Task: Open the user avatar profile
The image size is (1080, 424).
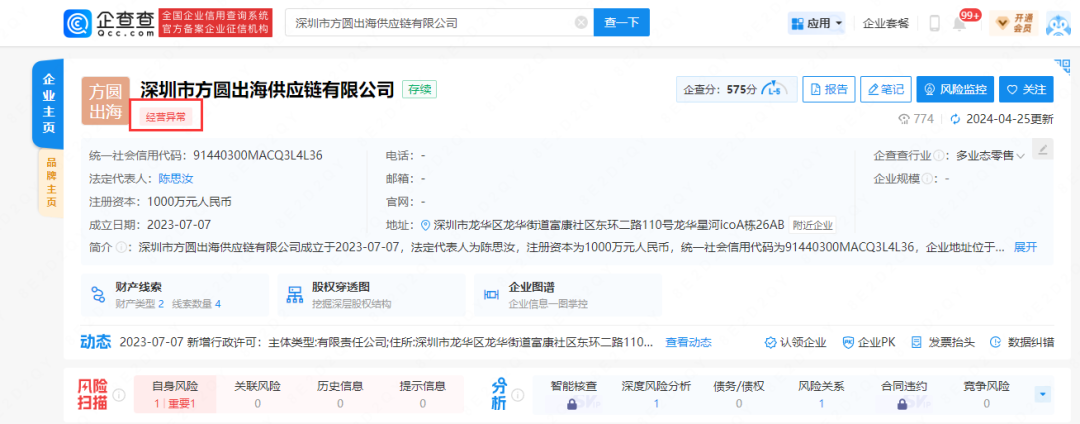Action: pyautogui.click(x=1059, y=23)
